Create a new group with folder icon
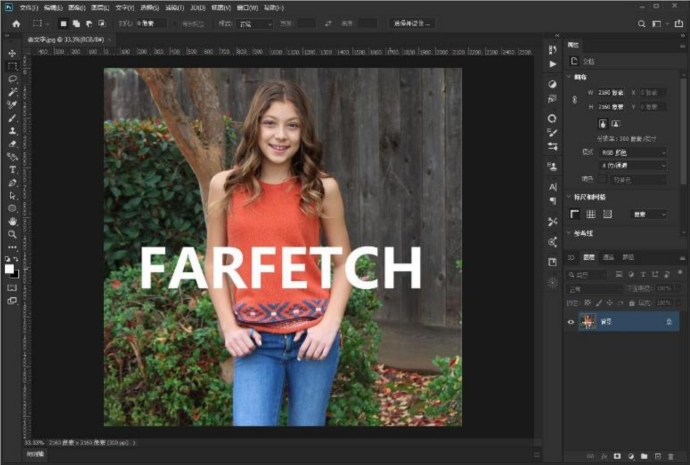The height and width of the screenshot is (465, 690). coord(644,457)
